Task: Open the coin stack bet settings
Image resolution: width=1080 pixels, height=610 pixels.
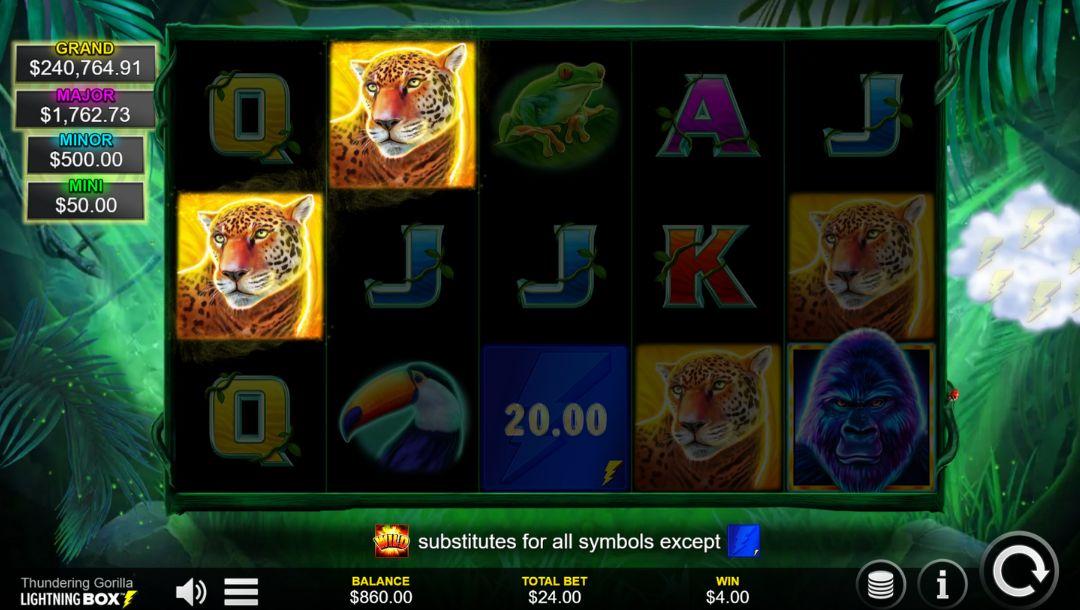Action: point(880,585)
